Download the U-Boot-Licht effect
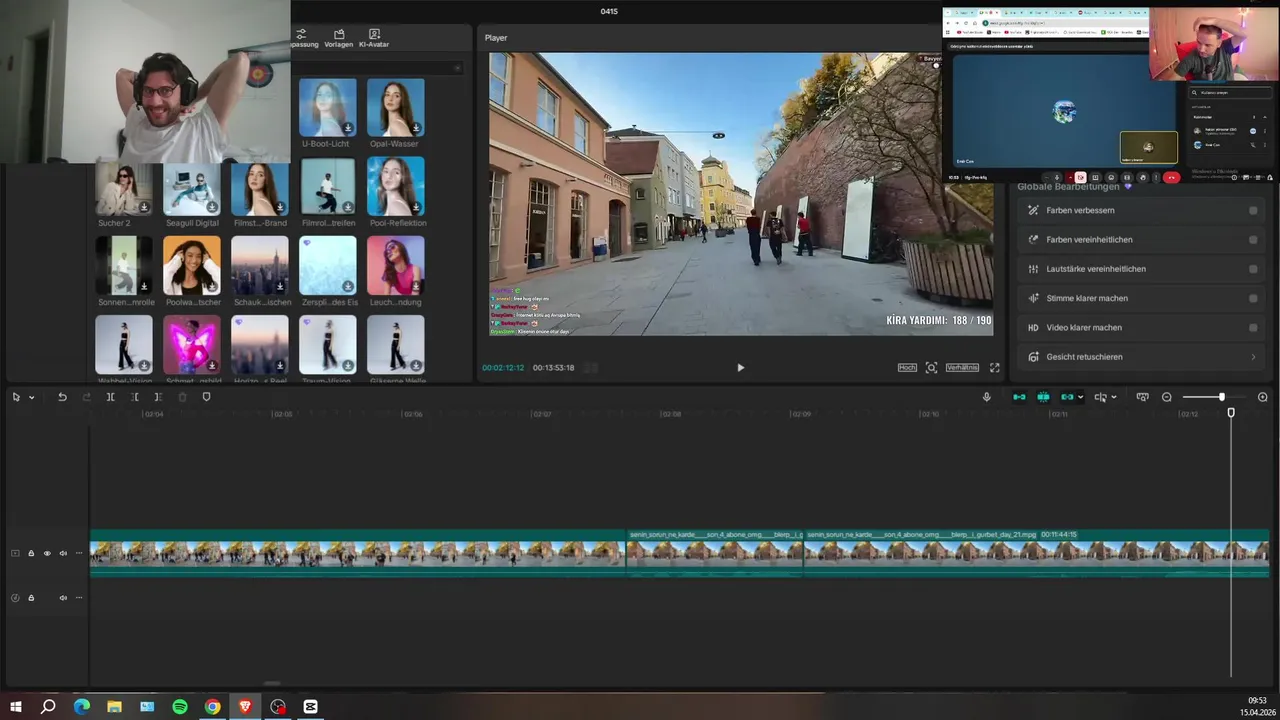 348,128
